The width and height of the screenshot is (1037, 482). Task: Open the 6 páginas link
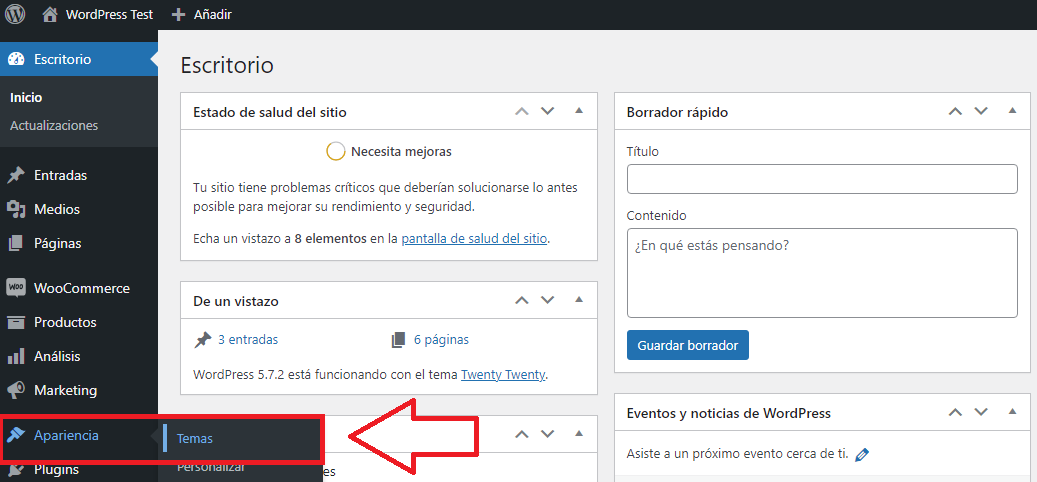(x=441, y=340)
